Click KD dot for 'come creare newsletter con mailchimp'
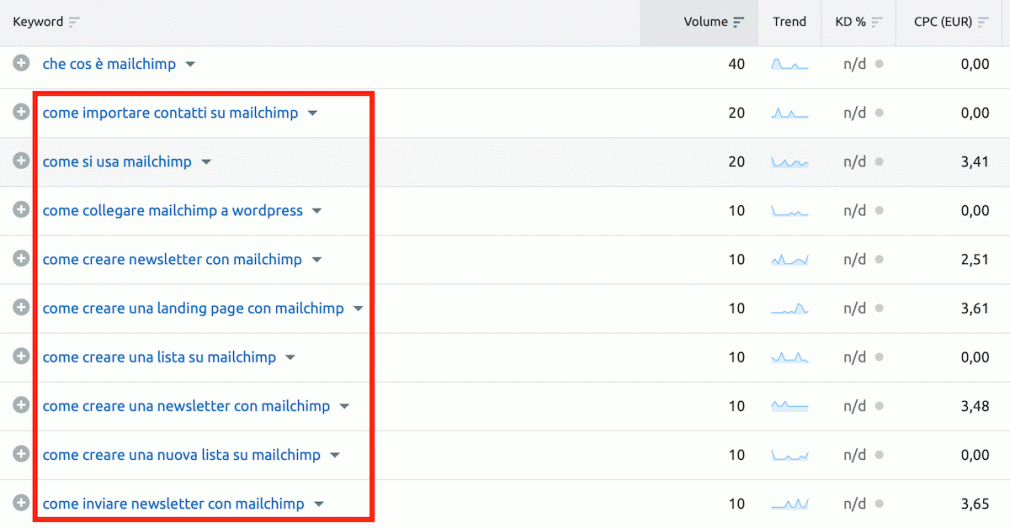 coord(879,259)
